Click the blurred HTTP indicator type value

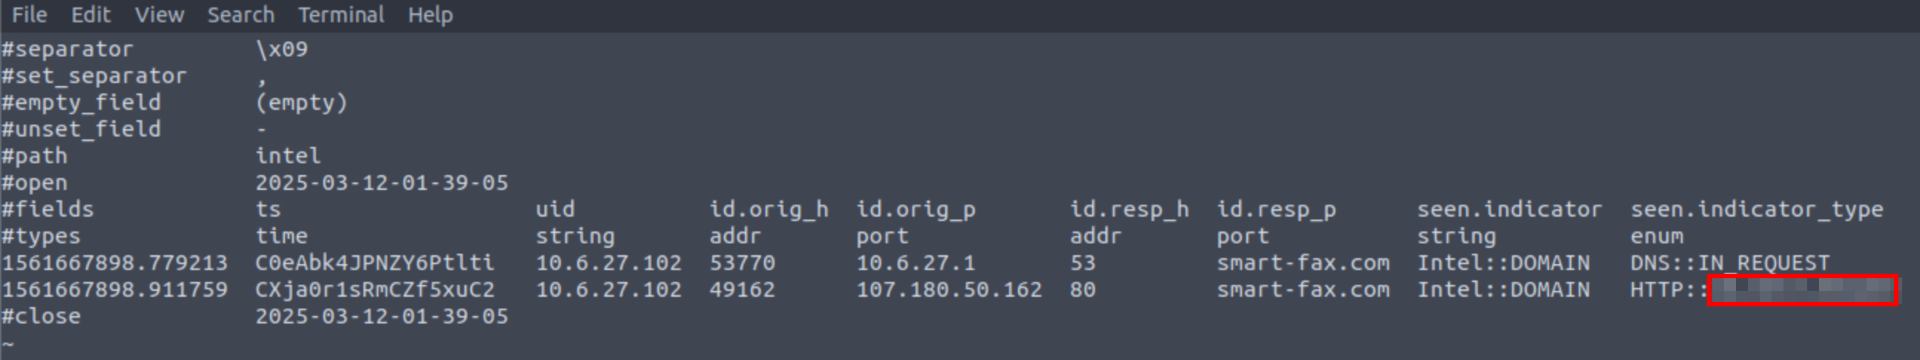click(1802, 290)
